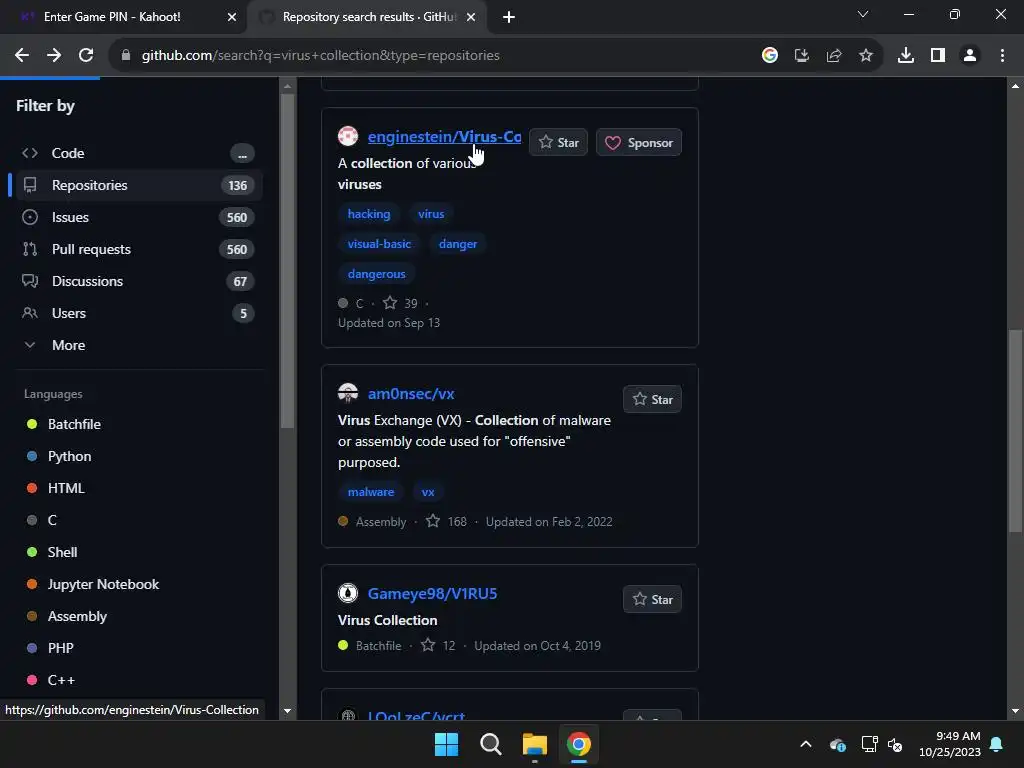Go forward using browser forward arrow
1024x768 pixels.
coord(54,56)
